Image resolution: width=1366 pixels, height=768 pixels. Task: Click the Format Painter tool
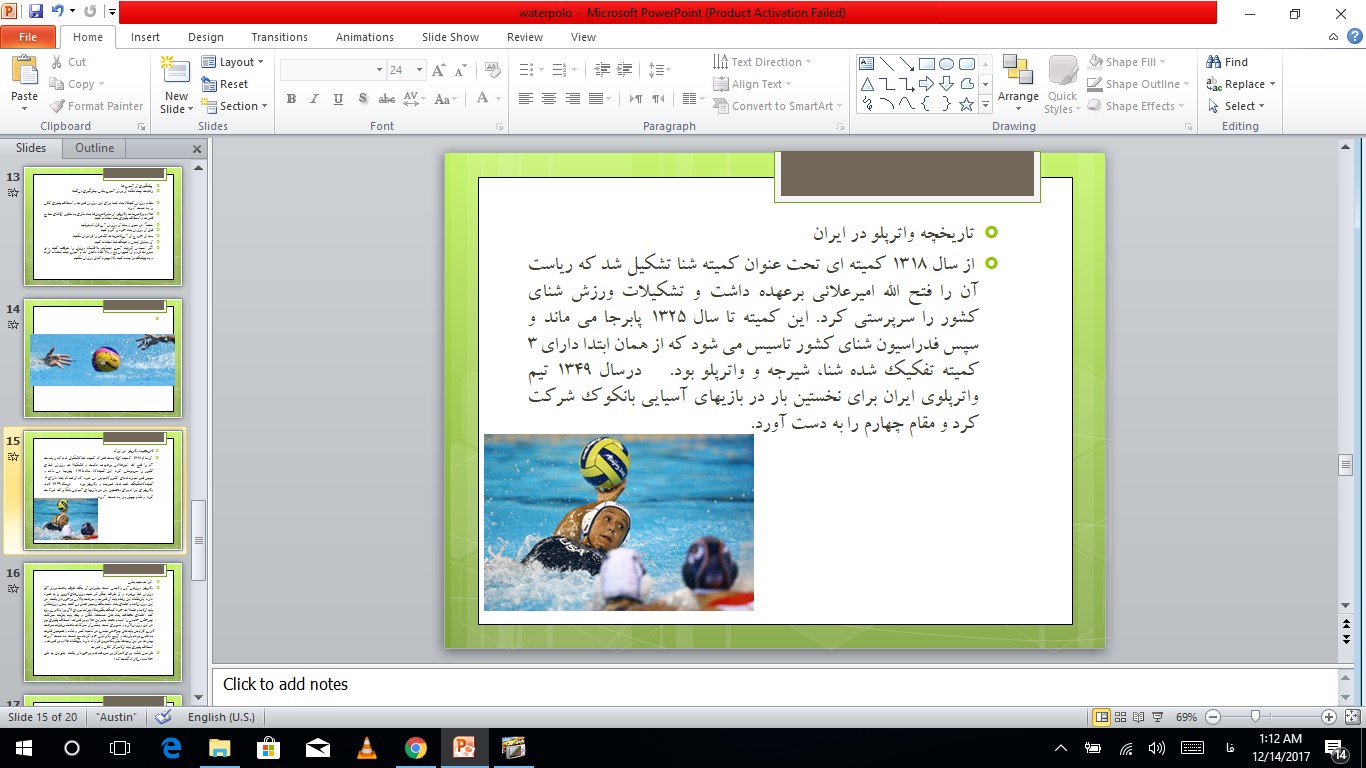tap(96, 106)
